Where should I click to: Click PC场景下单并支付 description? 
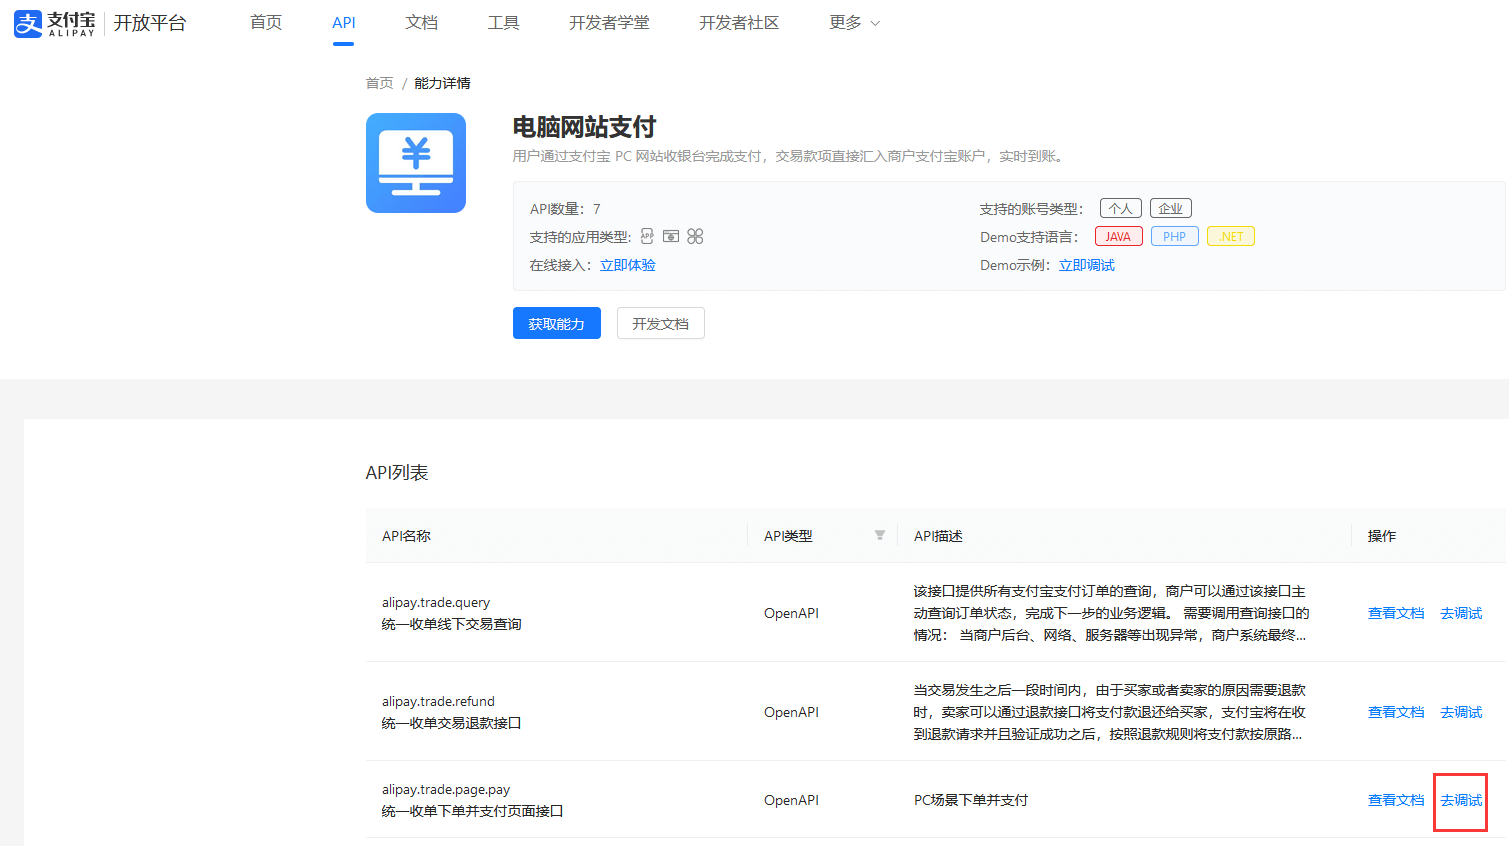click(x=971, y=800)
